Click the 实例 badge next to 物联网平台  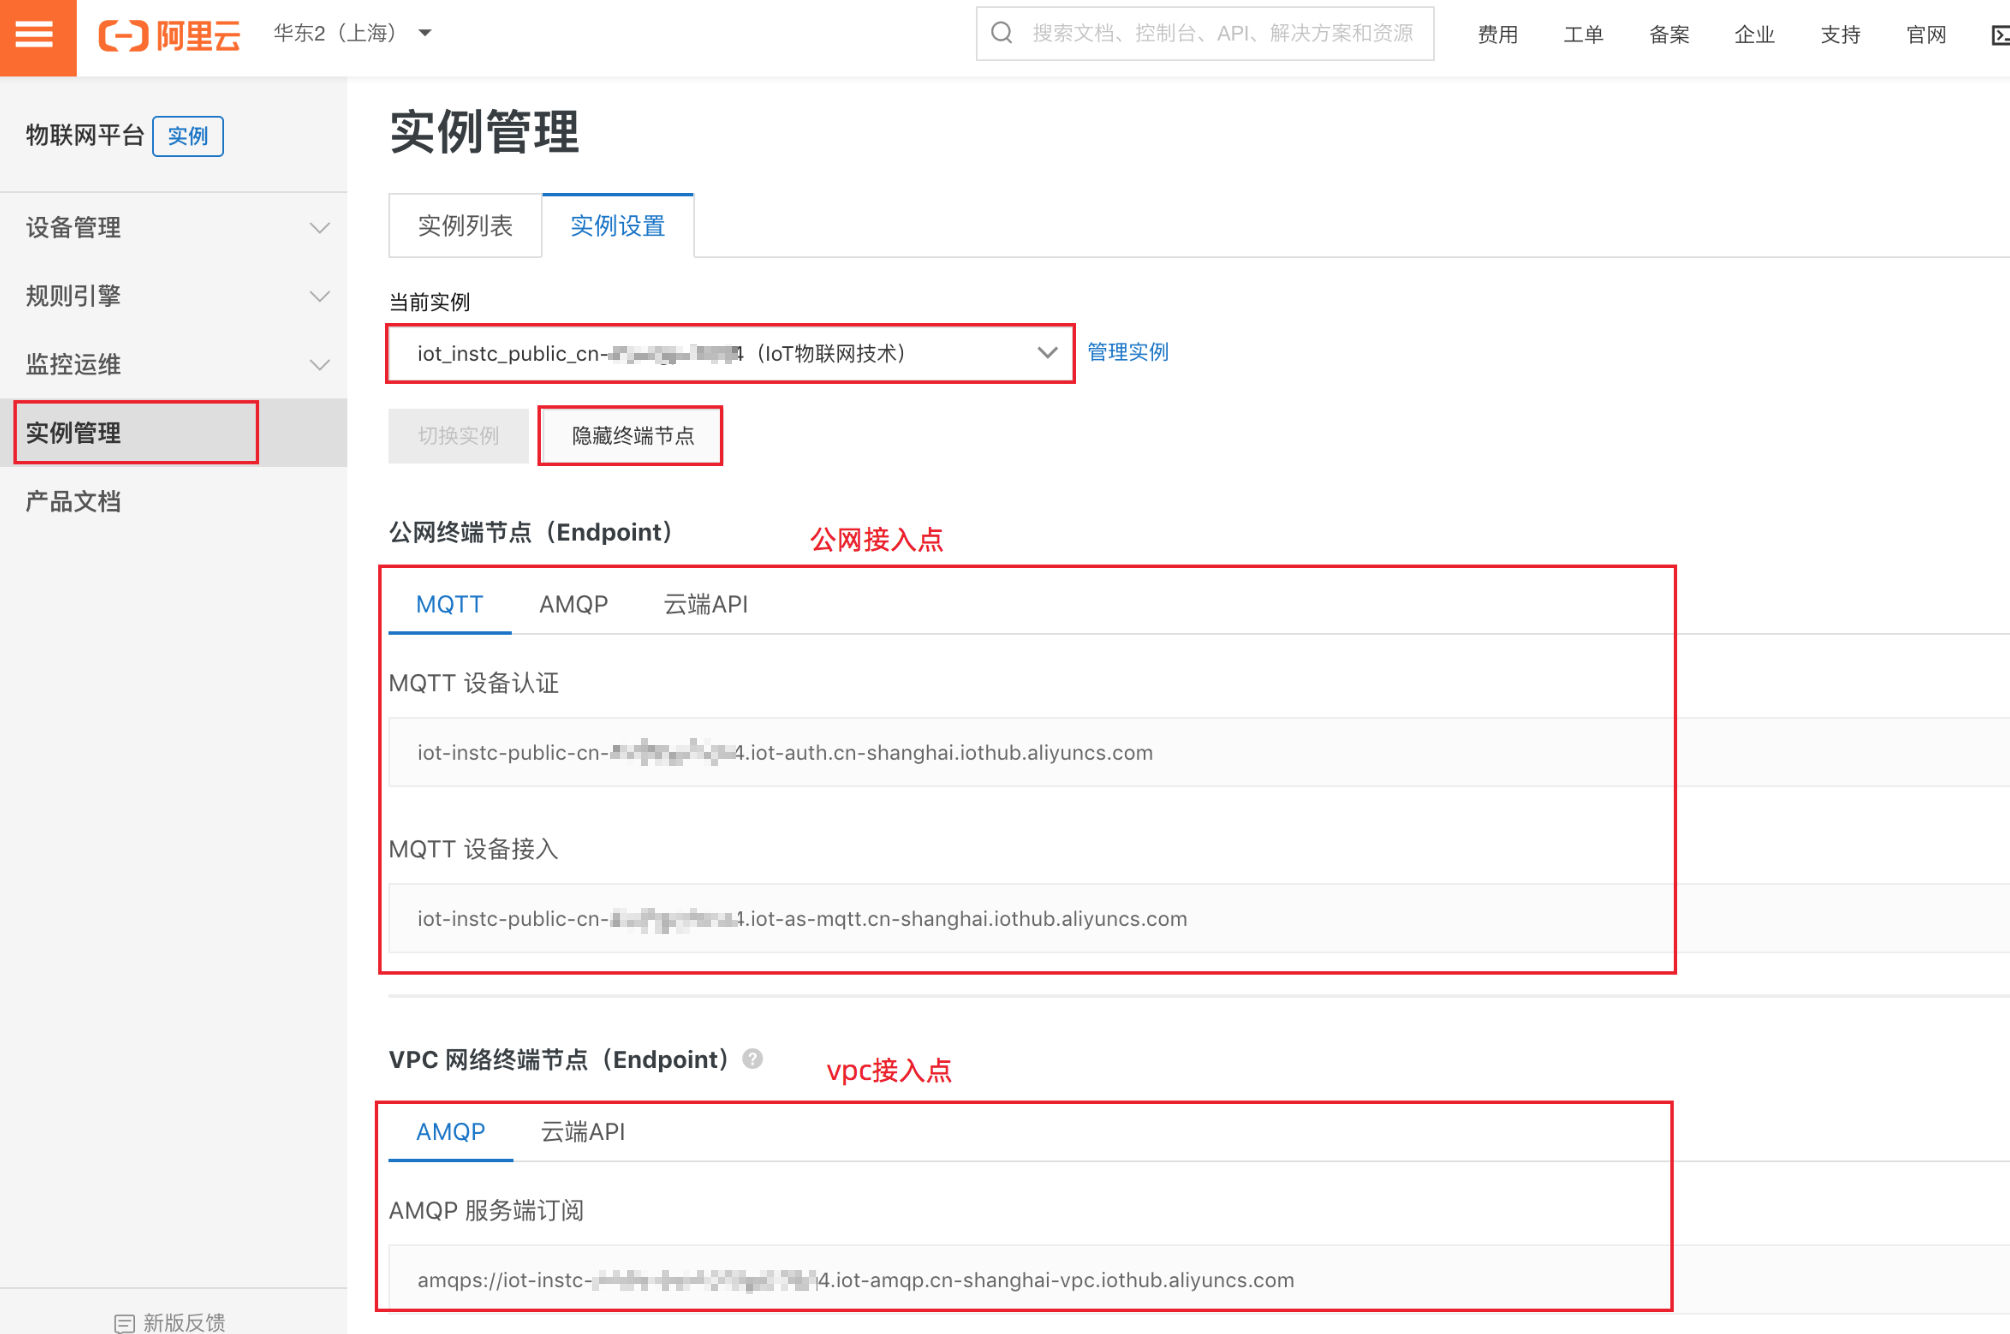[x=187, y=136]
